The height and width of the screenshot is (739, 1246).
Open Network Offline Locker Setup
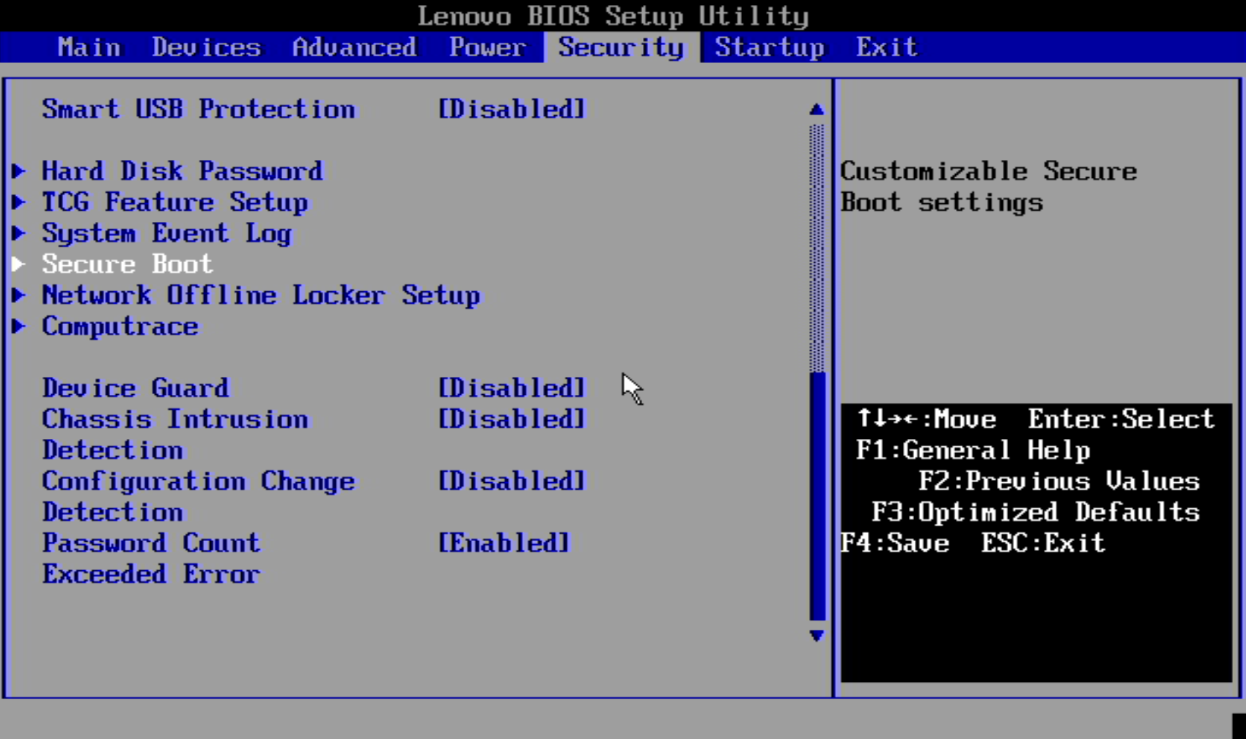[x=261, y=295]
